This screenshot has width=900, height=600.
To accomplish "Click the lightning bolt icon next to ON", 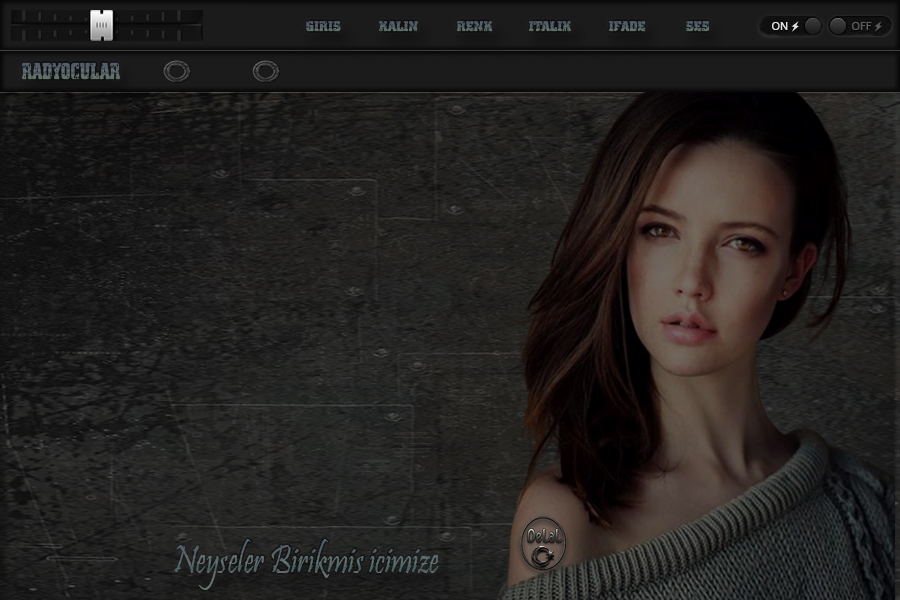I will (795, 27).
